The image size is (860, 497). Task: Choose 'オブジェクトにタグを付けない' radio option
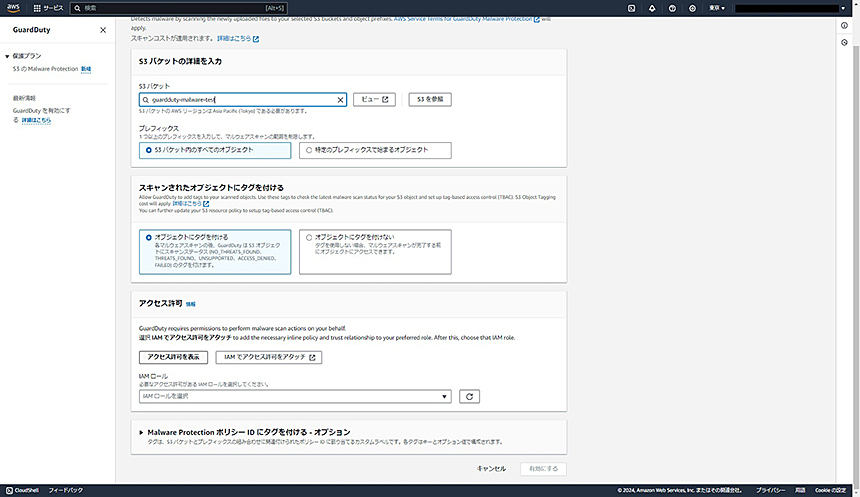(x=308, y=237)
